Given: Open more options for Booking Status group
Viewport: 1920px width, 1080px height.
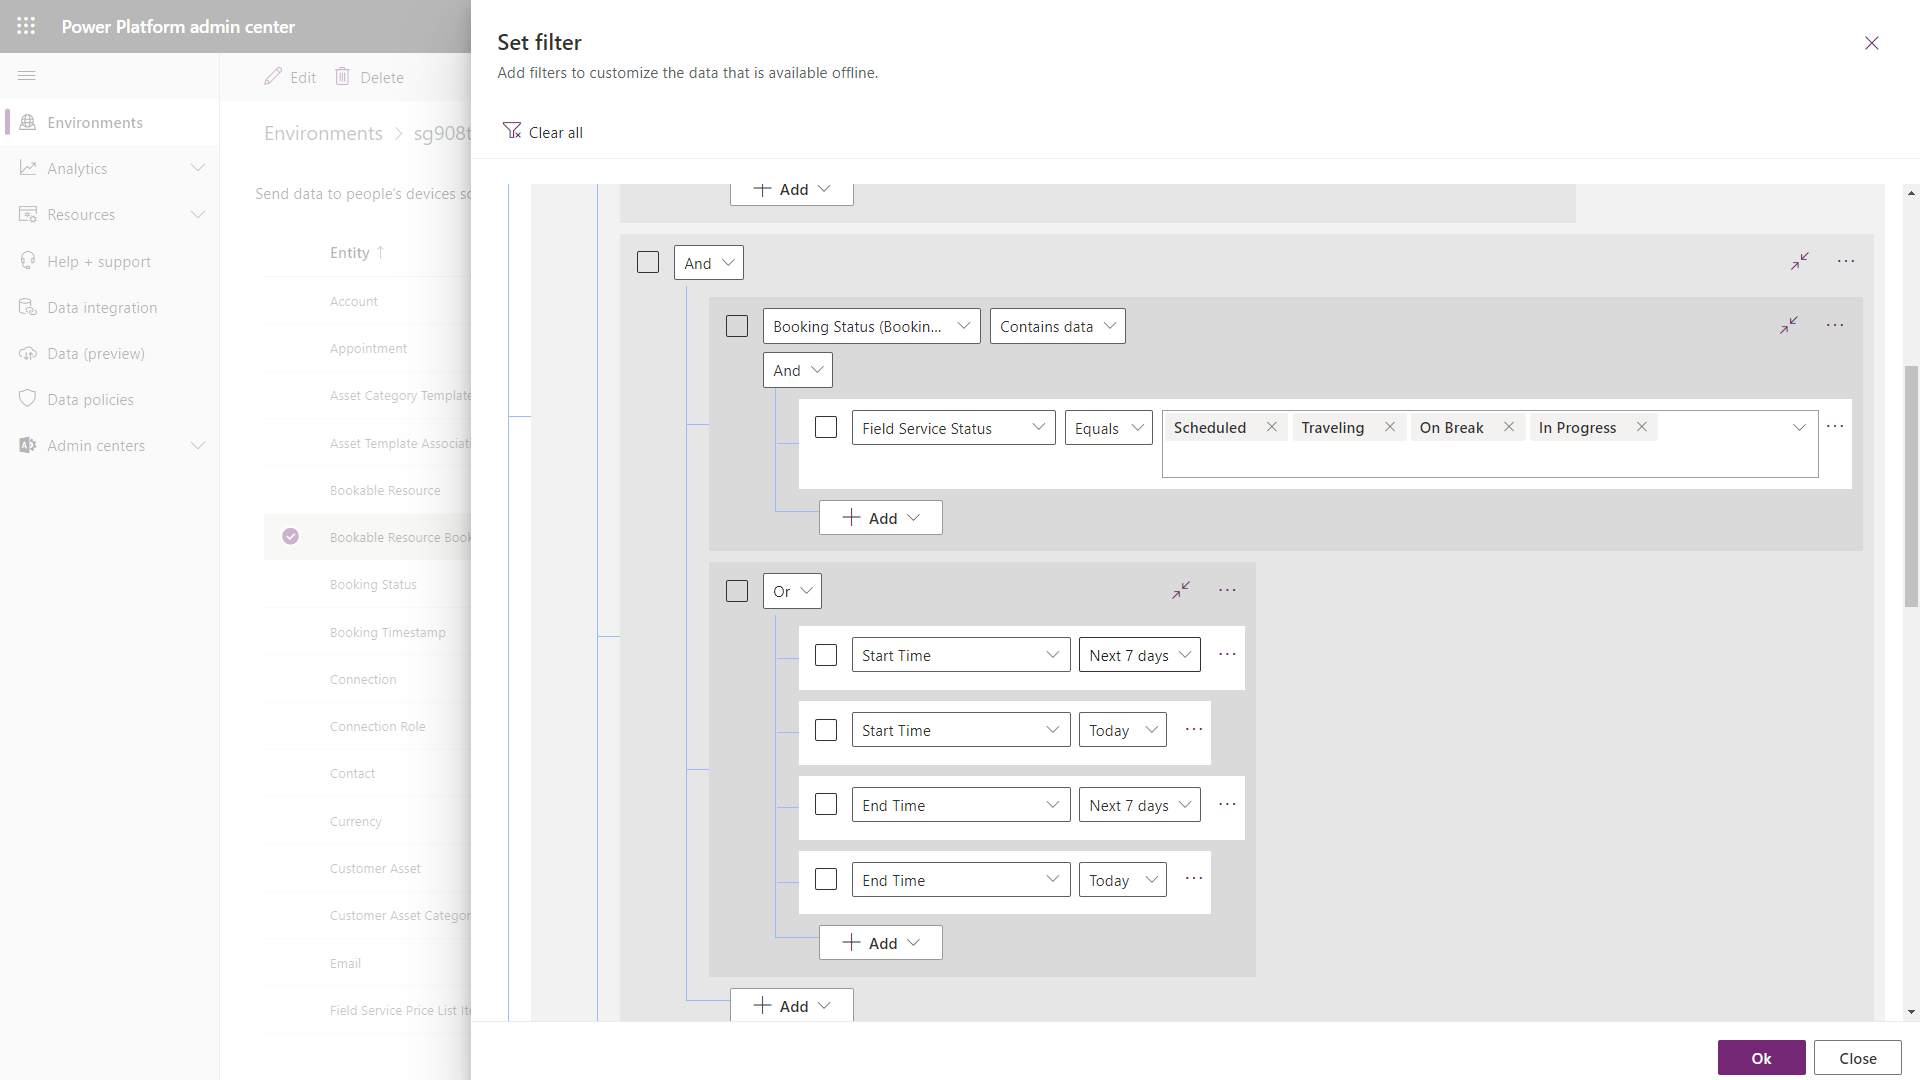Looking at the screenshot, I should [x=1835, y=326].
